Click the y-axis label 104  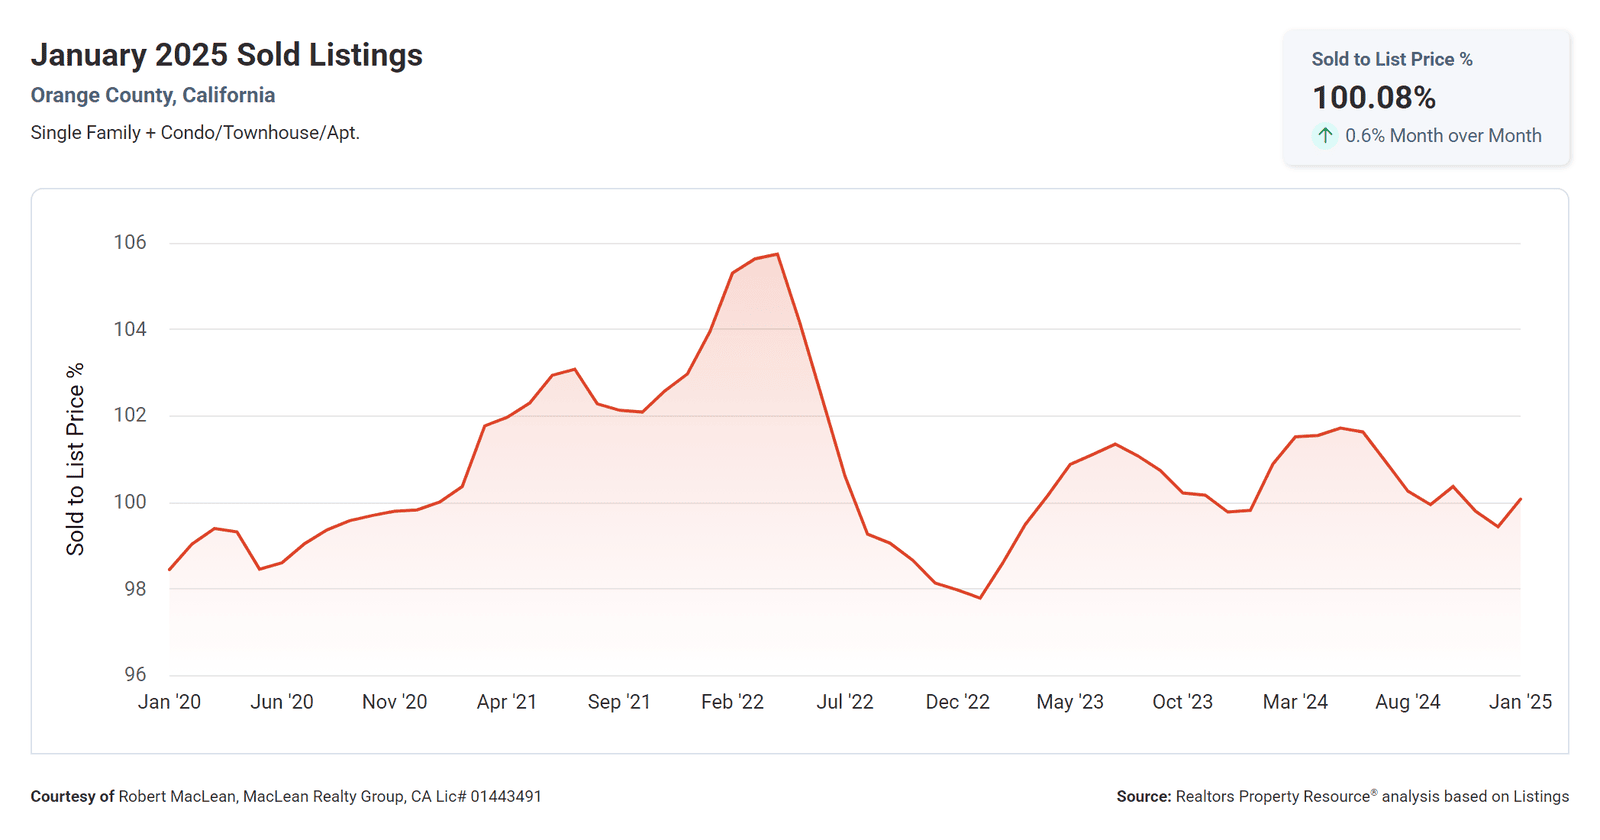[x=130, y=329]
